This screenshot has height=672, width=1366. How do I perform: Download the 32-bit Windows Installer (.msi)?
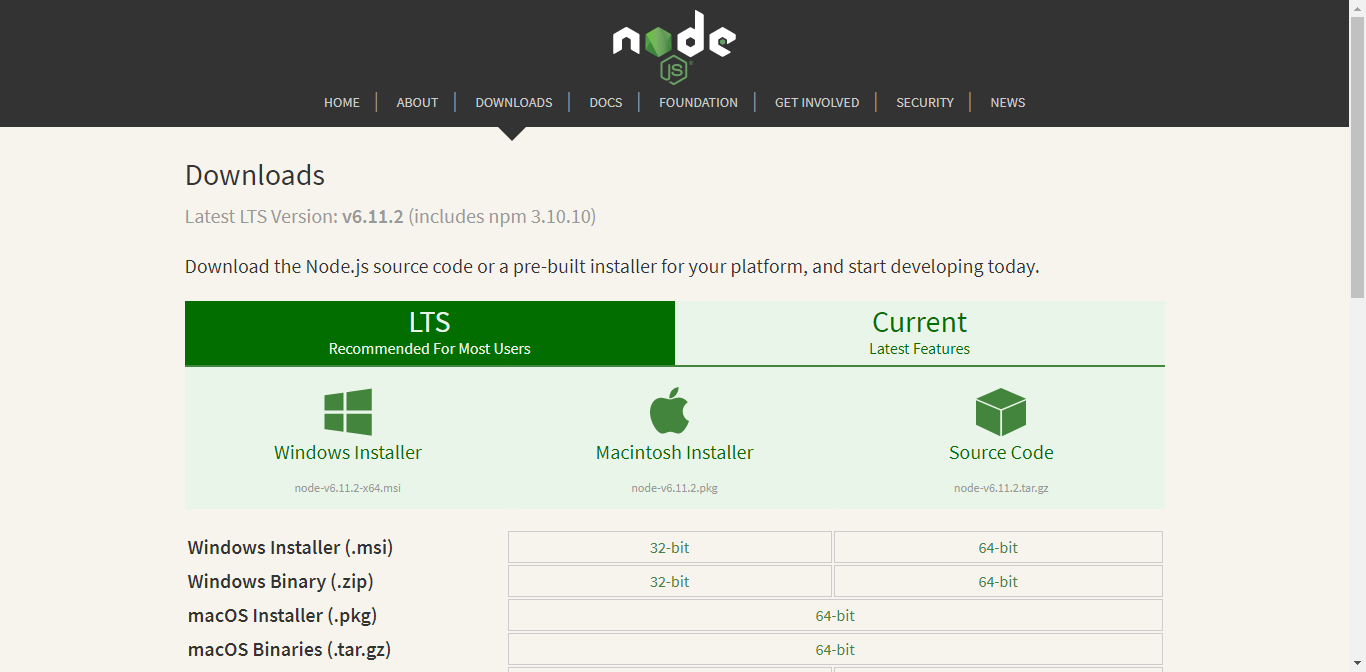[669, 547]
